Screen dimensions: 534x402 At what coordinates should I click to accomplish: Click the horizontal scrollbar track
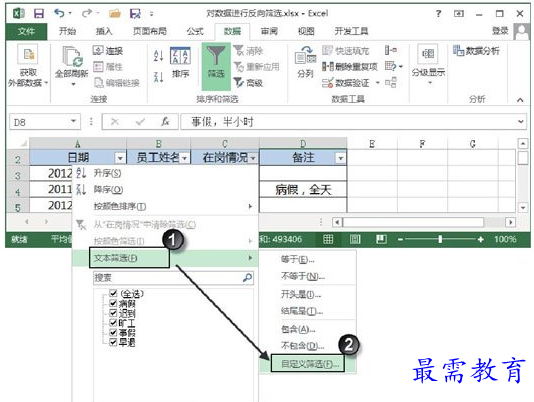(424, 222)
